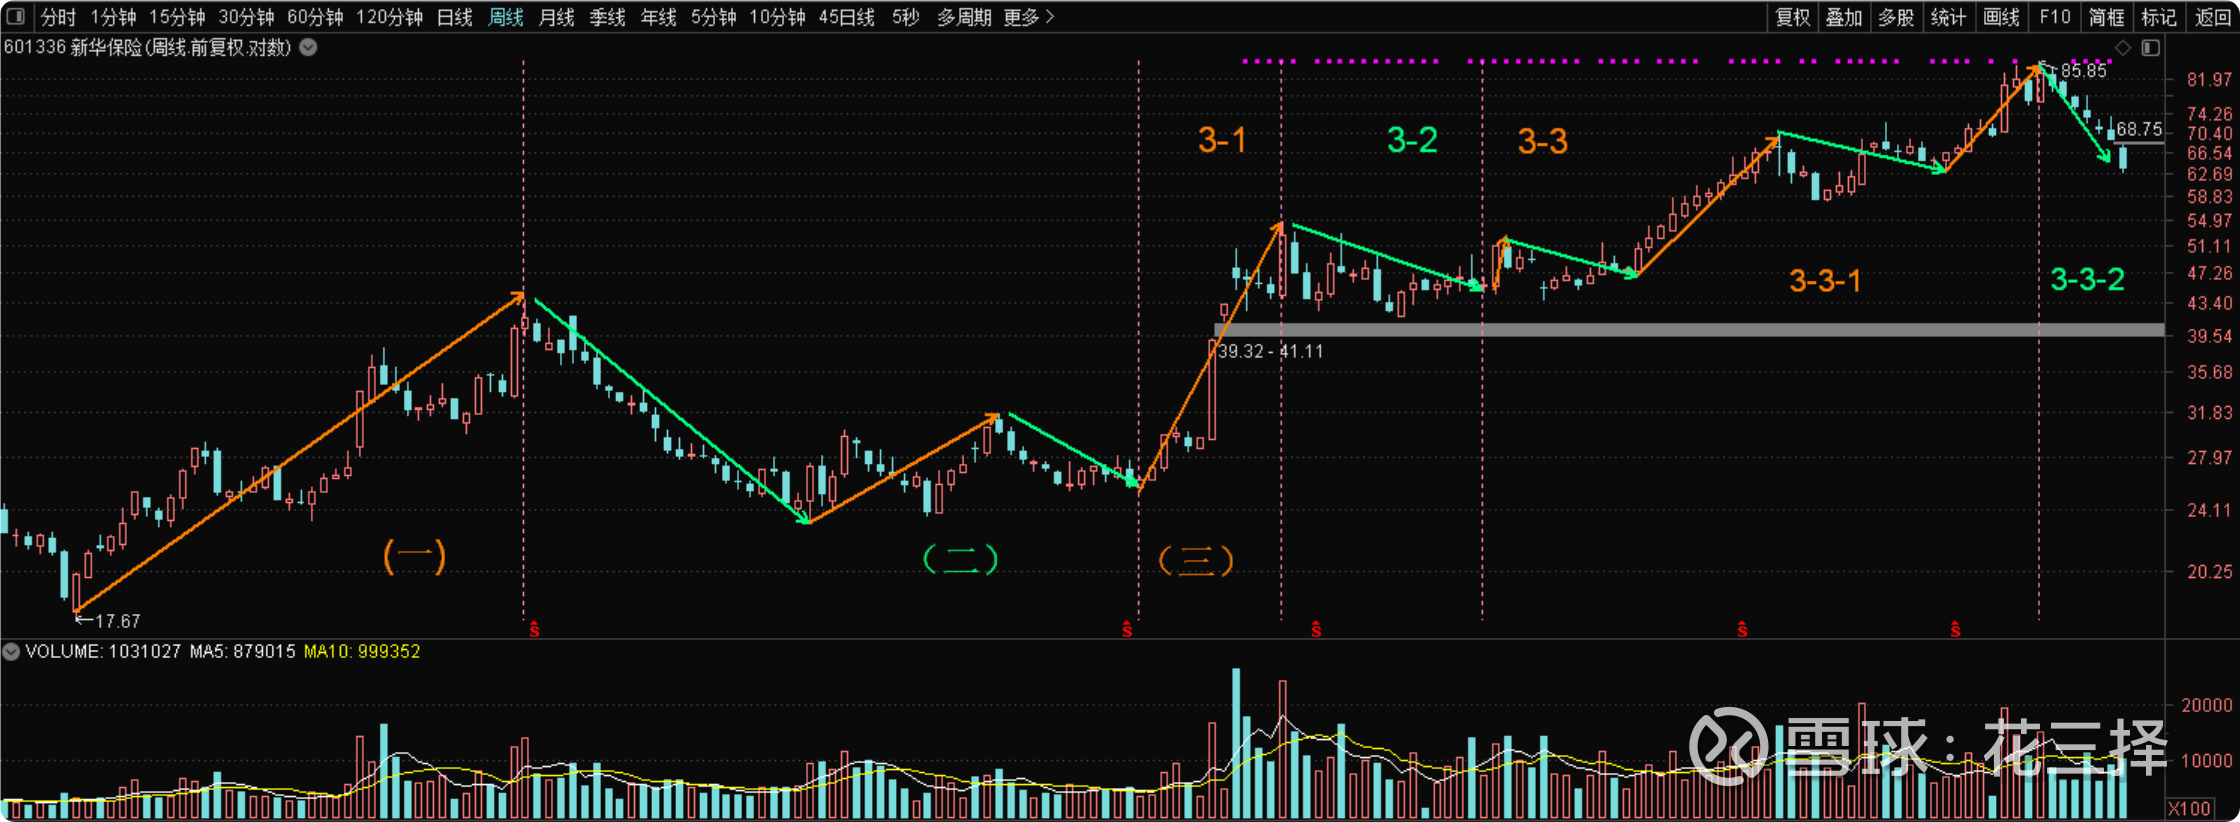Image resolution: width=2240 pixels, height=822 pixels.
Task: Click the 81.97 price axis label
Action: click(2209, 80)
